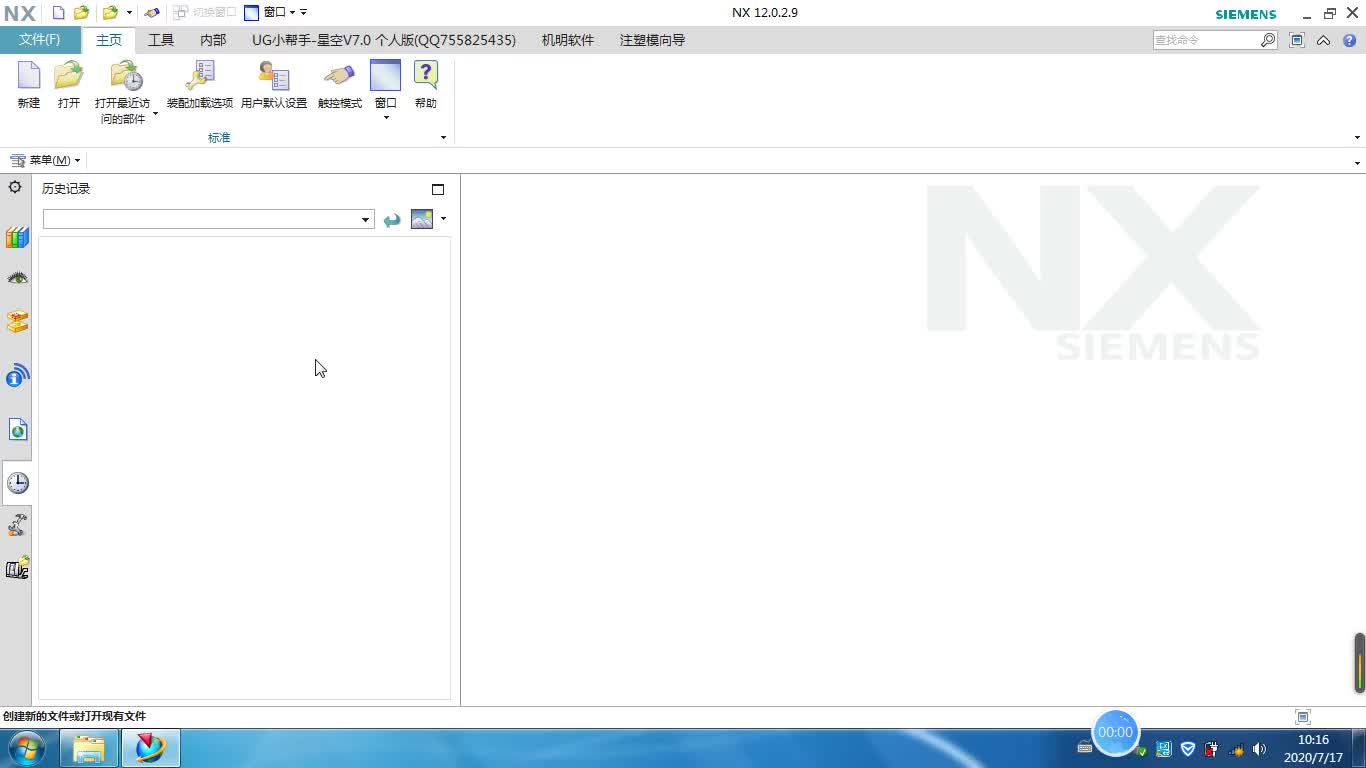The height and width of the screenshot is (768, 1366).
Task: Open the 注塑模向导 tab
Action: [652, 40]
